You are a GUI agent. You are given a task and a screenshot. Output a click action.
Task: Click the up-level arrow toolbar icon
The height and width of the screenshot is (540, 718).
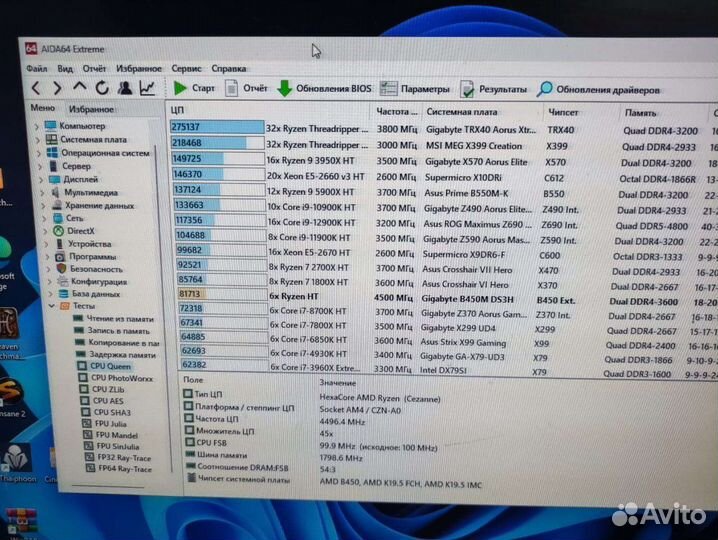(x=80, y=87)
